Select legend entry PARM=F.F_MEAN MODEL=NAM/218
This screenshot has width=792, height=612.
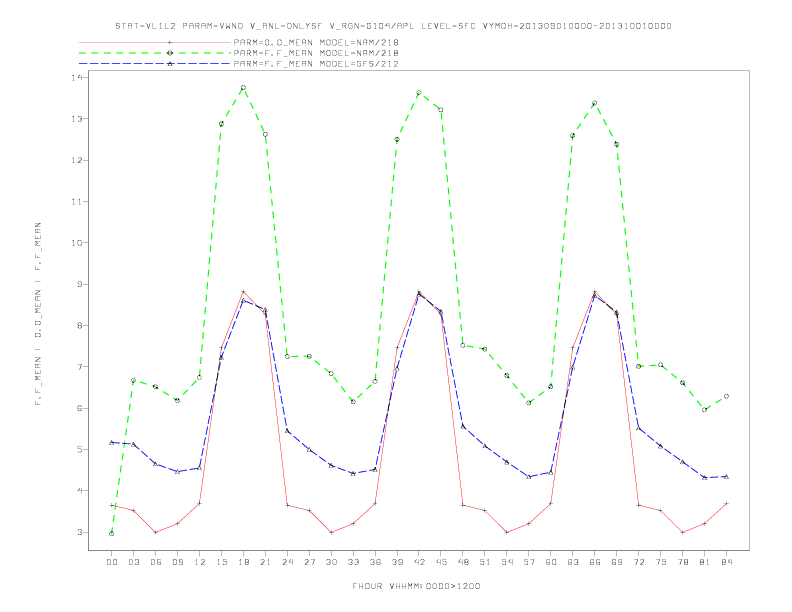pos(316,53)
